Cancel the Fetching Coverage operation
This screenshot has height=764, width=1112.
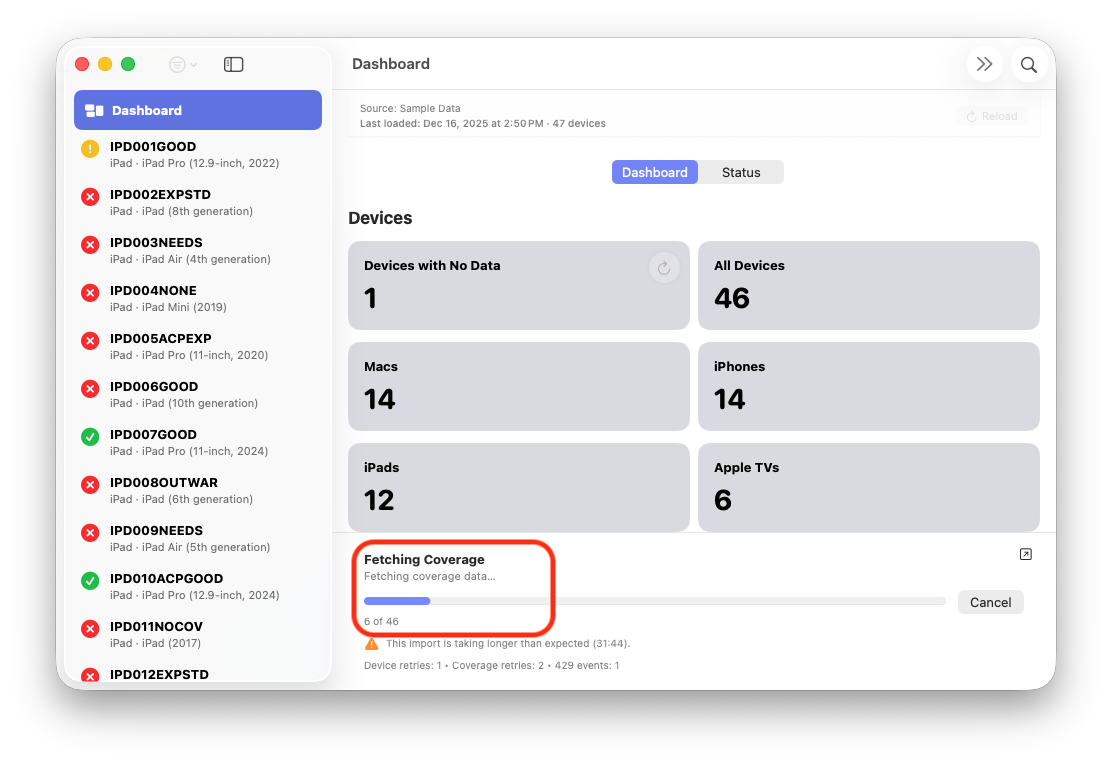click(990, 601)
